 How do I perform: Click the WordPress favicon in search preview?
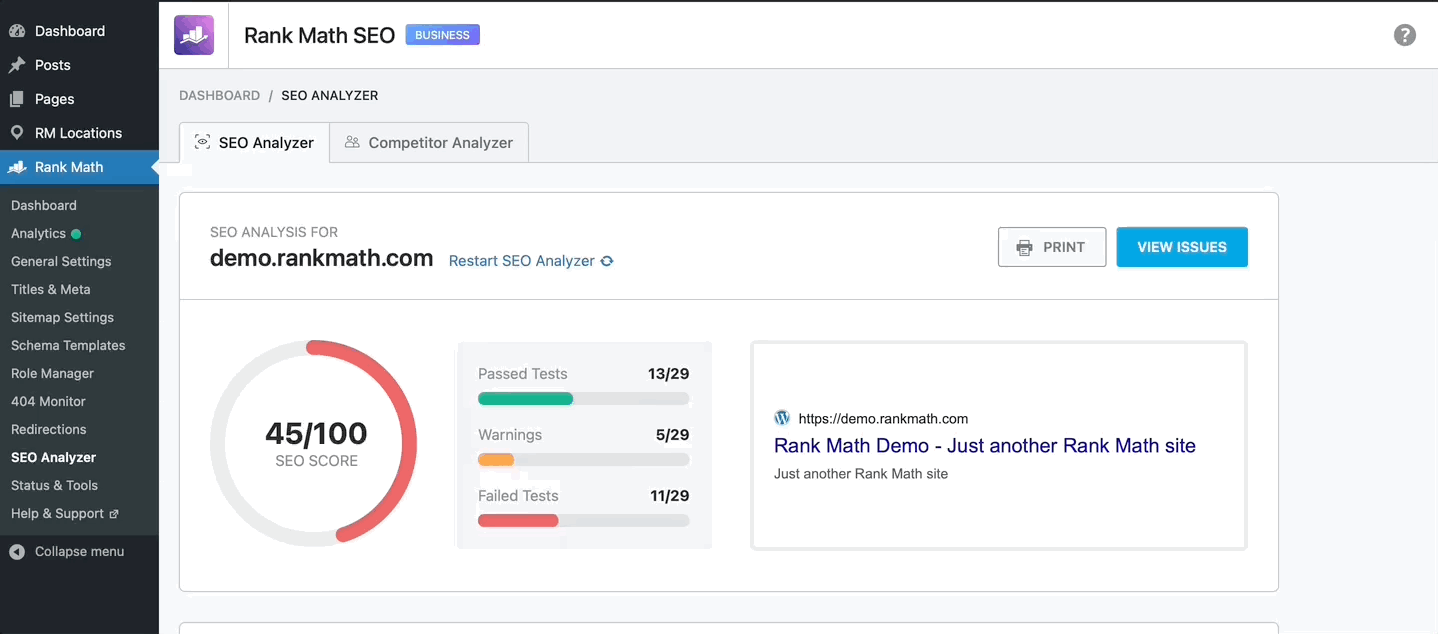coord(782,418)
